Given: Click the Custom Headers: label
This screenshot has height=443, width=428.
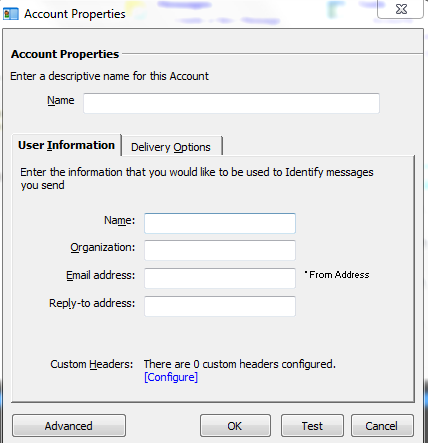Looking at the screenshot, I should [92, 364].
